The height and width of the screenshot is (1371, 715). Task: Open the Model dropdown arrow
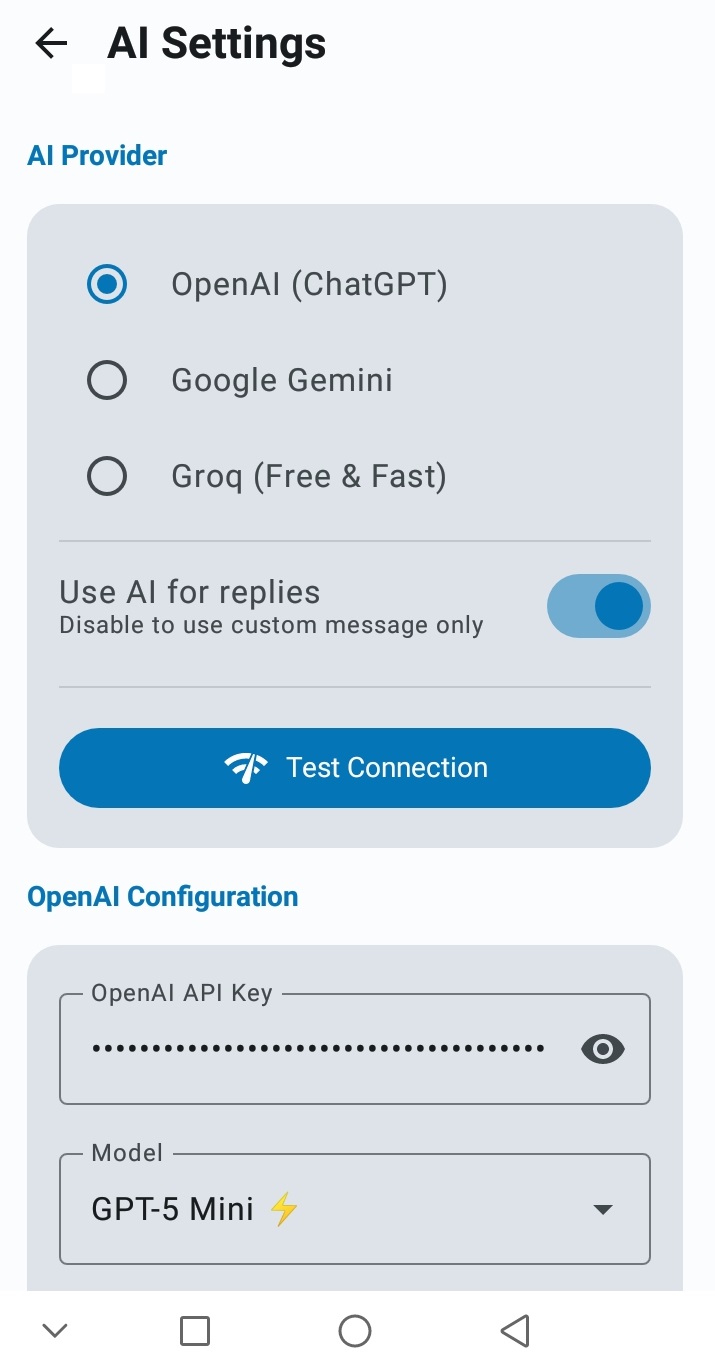point(603,1208)
